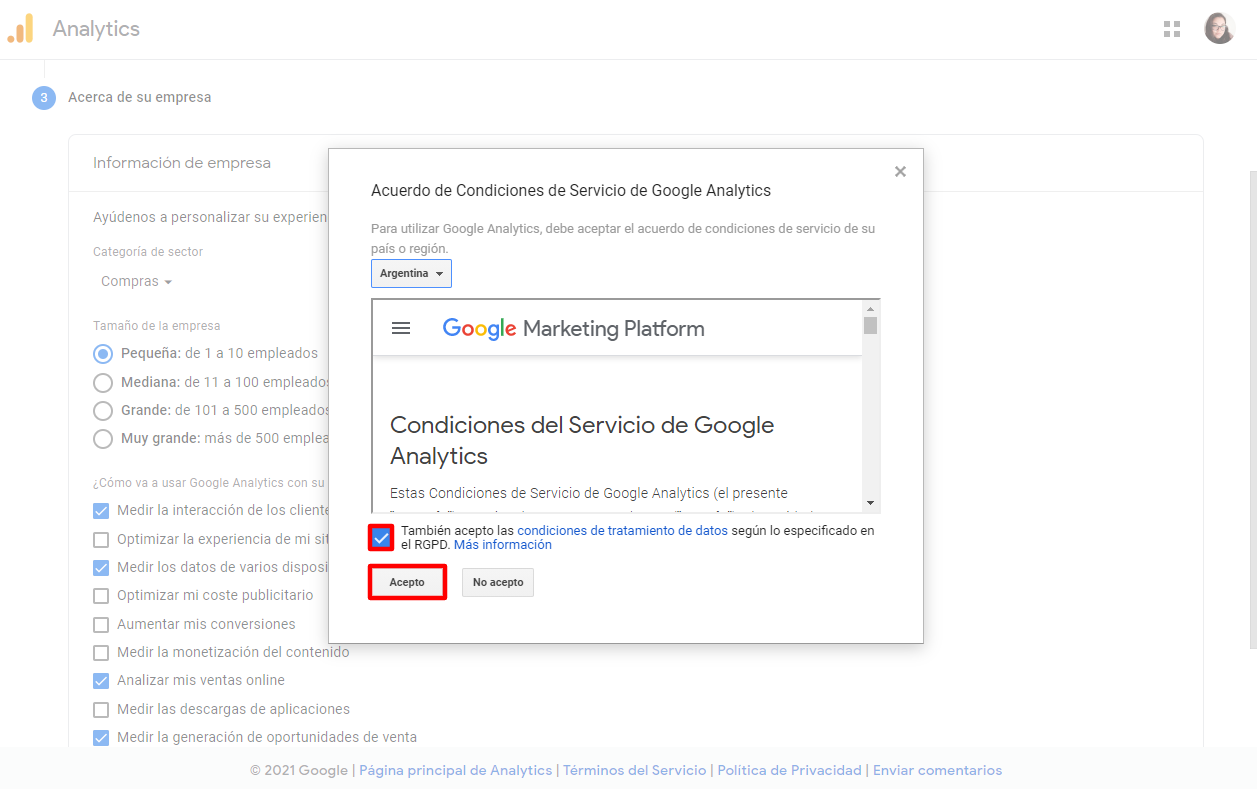Check Optimizar mi coste publicitario
1257x789 pixels.
[101, 595]
